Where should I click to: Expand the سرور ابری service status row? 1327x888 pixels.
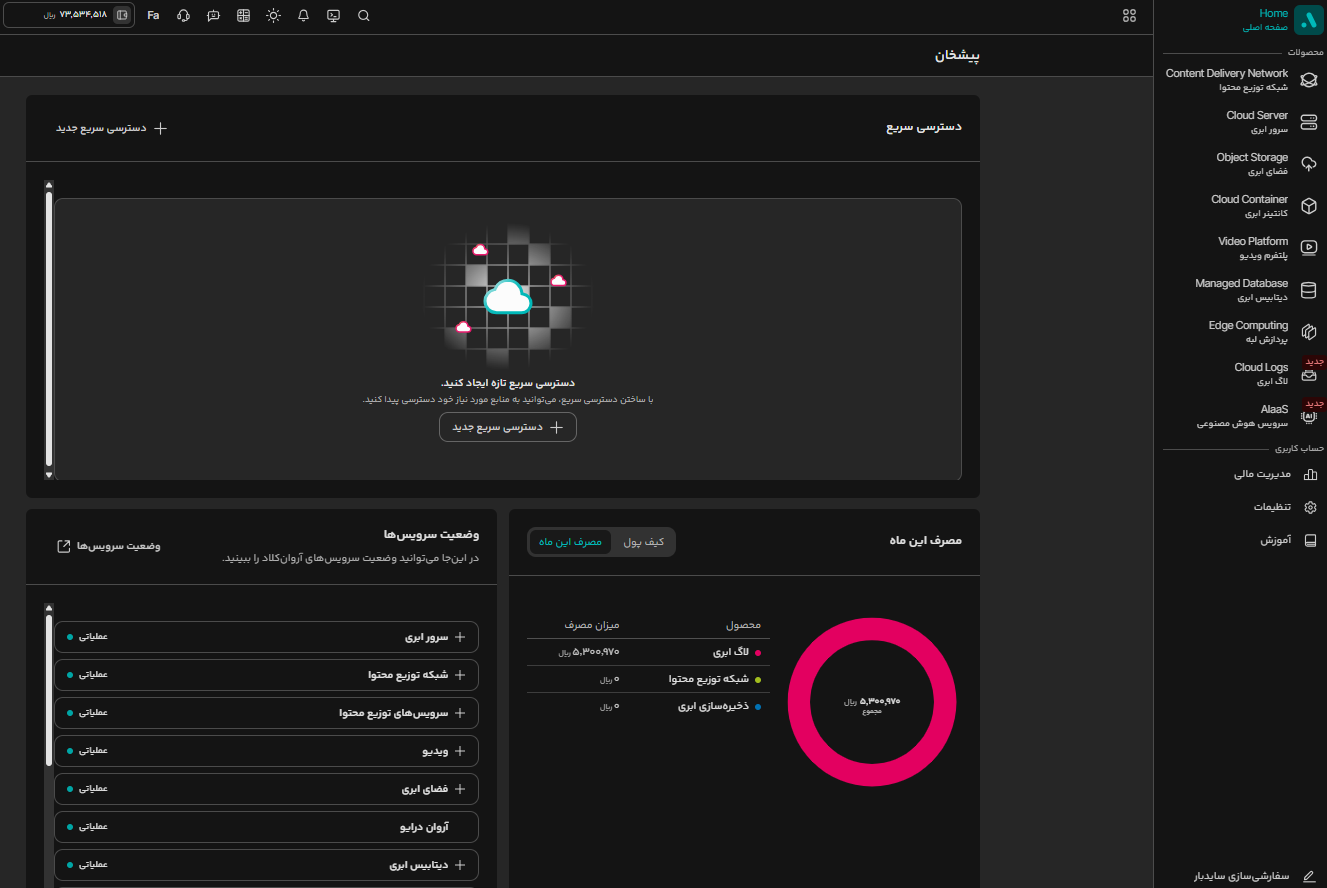pos(266,637)
